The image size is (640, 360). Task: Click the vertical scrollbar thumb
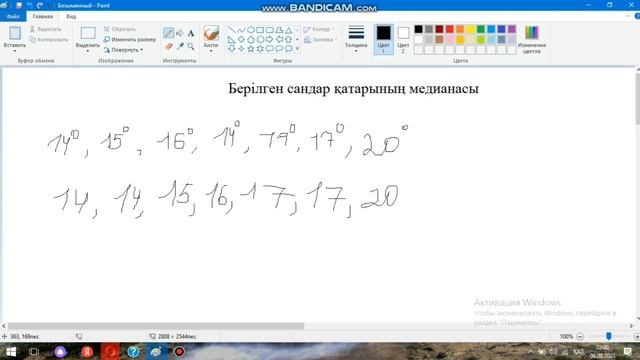(x=638, y=98)
